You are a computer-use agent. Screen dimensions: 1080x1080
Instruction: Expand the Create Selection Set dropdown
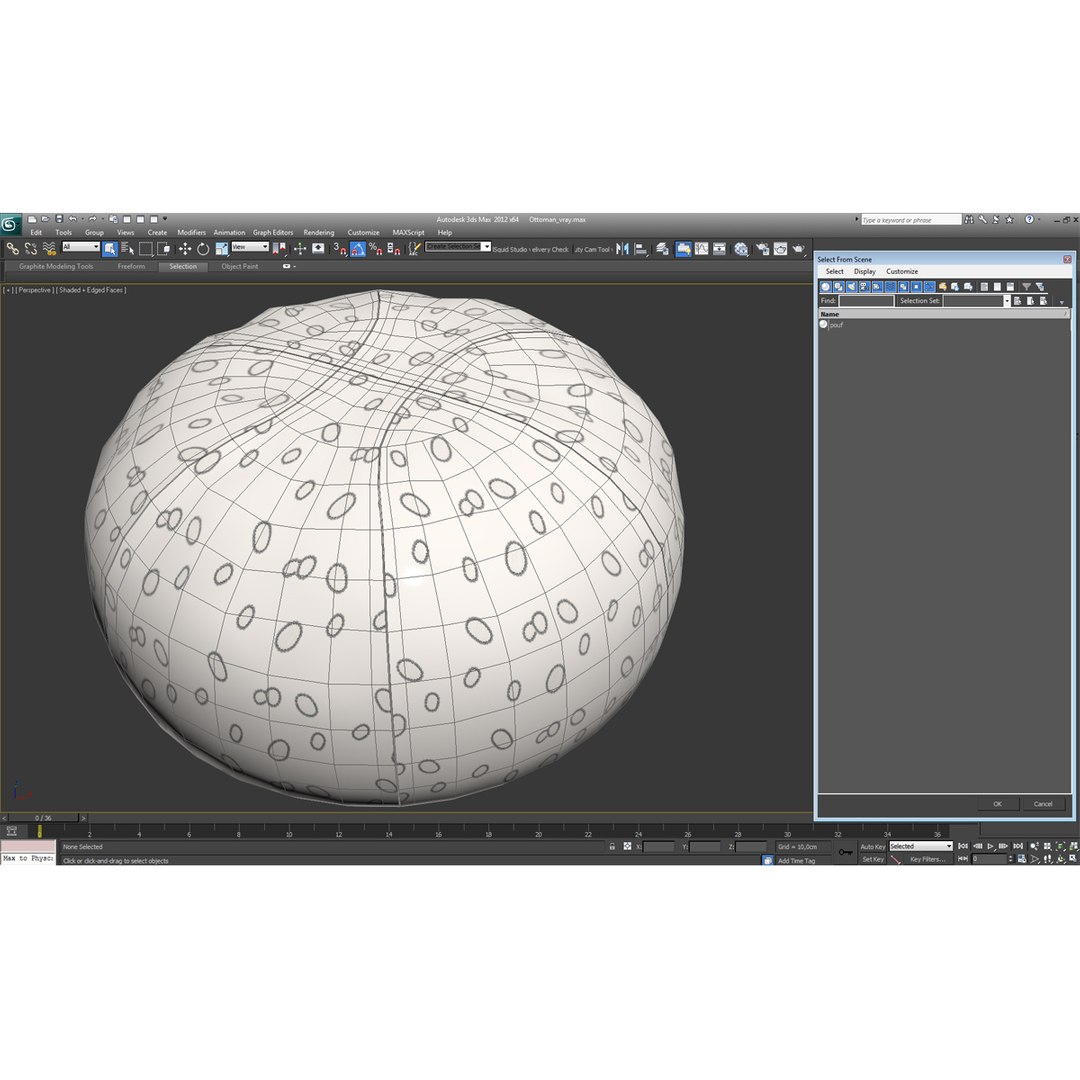[x=486, y=247]
